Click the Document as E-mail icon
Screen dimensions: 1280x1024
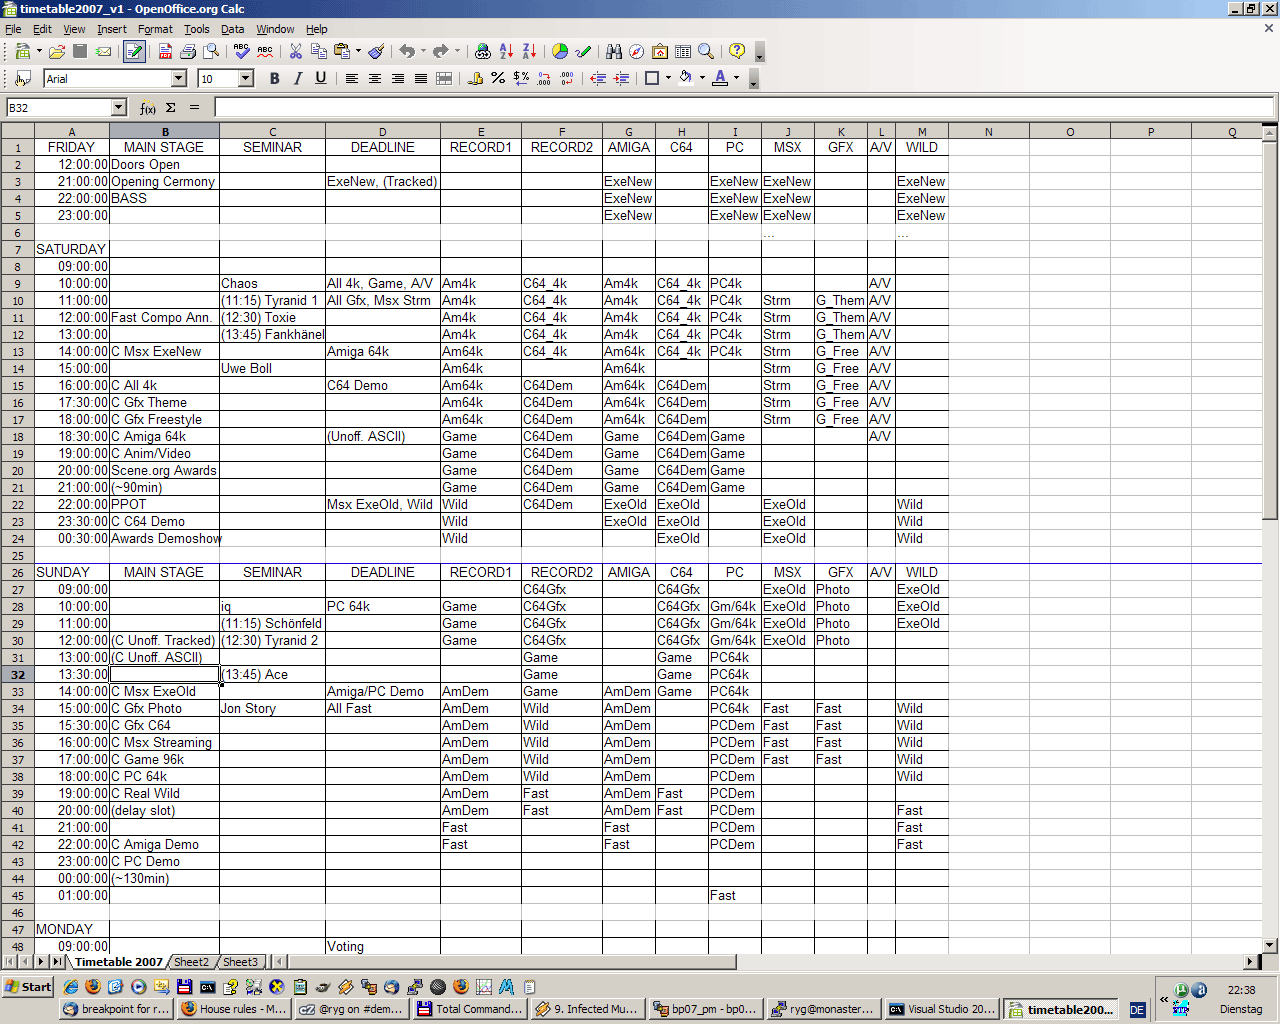[x=104, y=51]
